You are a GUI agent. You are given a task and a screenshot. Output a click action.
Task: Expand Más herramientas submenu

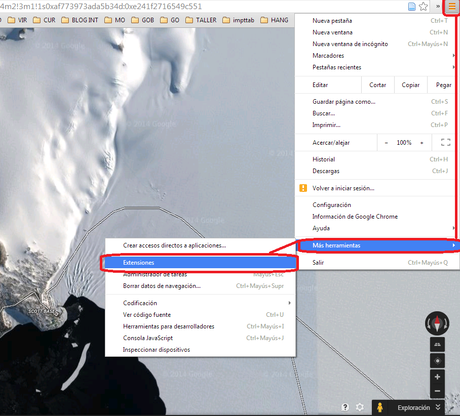[378, 246]
